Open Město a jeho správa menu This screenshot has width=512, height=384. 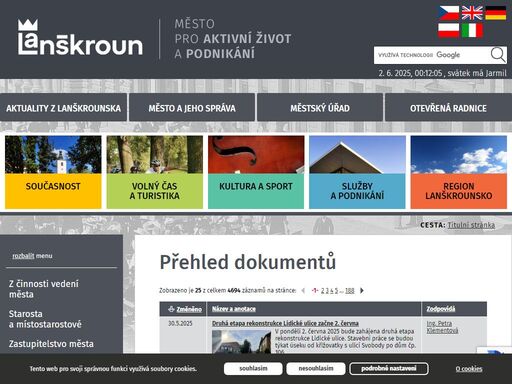click(192, 108)
